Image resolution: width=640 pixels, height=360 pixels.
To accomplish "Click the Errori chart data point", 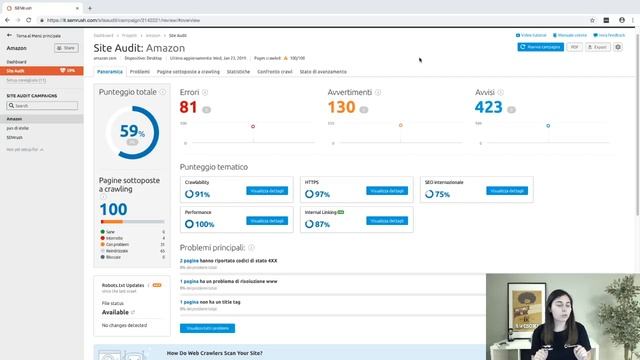I will coord(253,127).
